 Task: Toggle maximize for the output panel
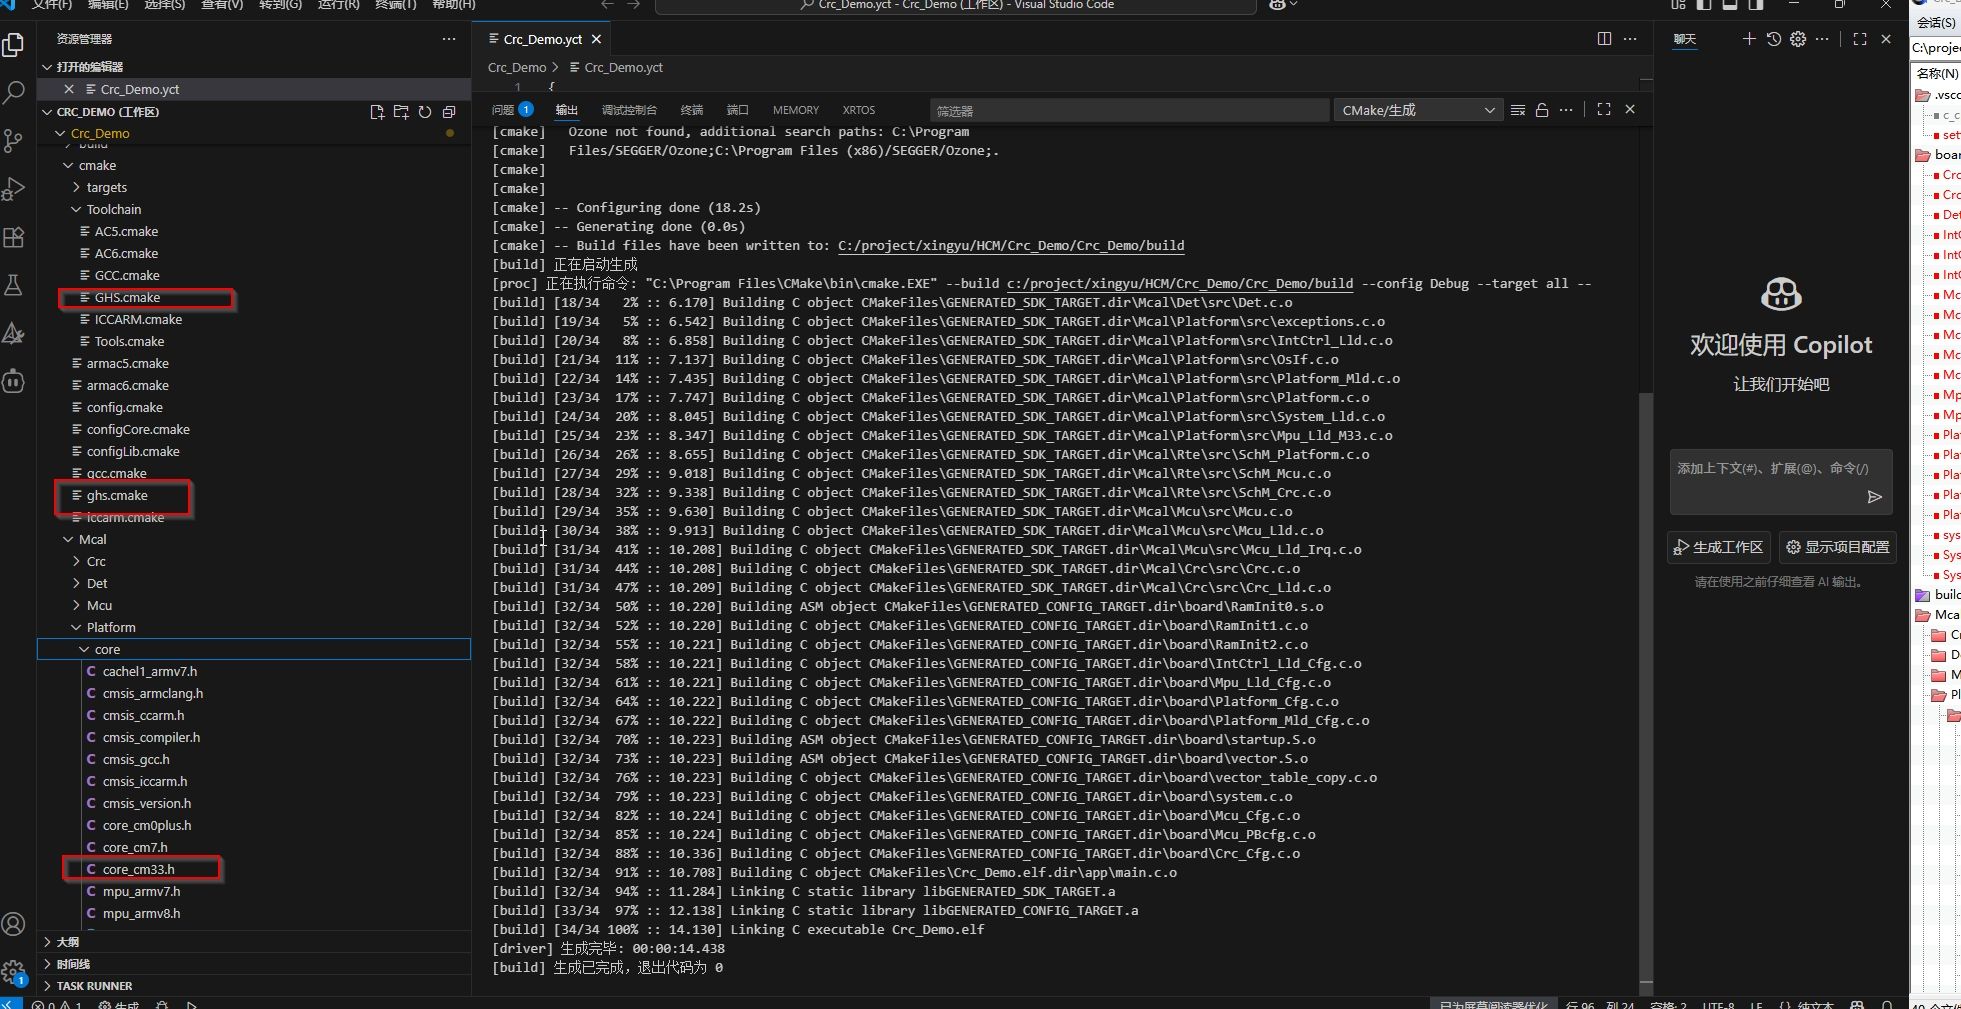pyautogui.click(x=1604, y=110)
